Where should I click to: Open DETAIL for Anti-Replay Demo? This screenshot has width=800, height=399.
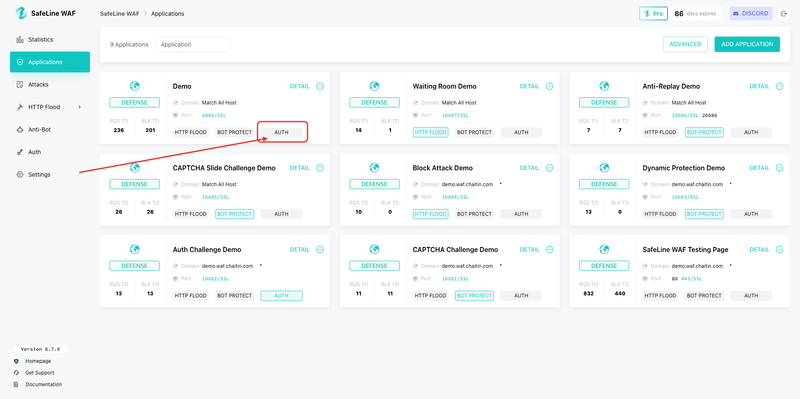pyautogui.click(x=759, y=86)
